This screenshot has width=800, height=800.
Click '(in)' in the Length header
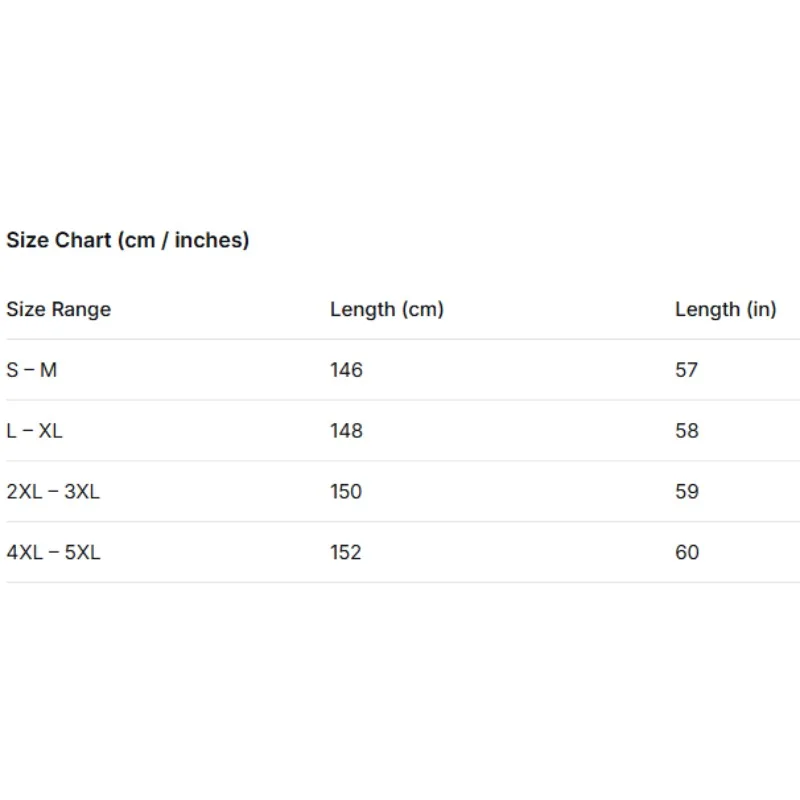pos(762,309)
